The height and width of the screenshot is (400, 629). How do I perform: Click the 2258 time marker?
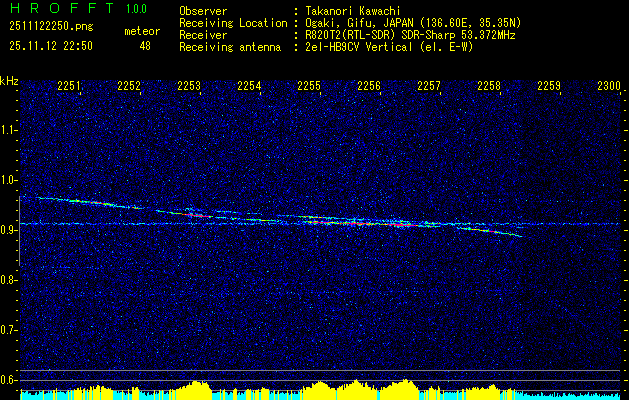(489, 86)
